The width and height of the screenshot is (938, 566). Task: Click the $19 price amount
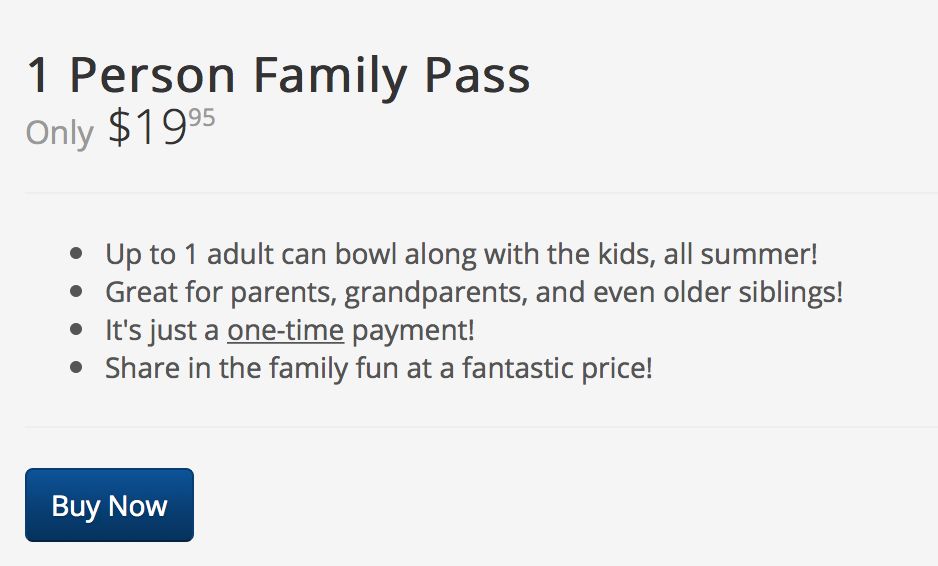[x=148, y=128]
